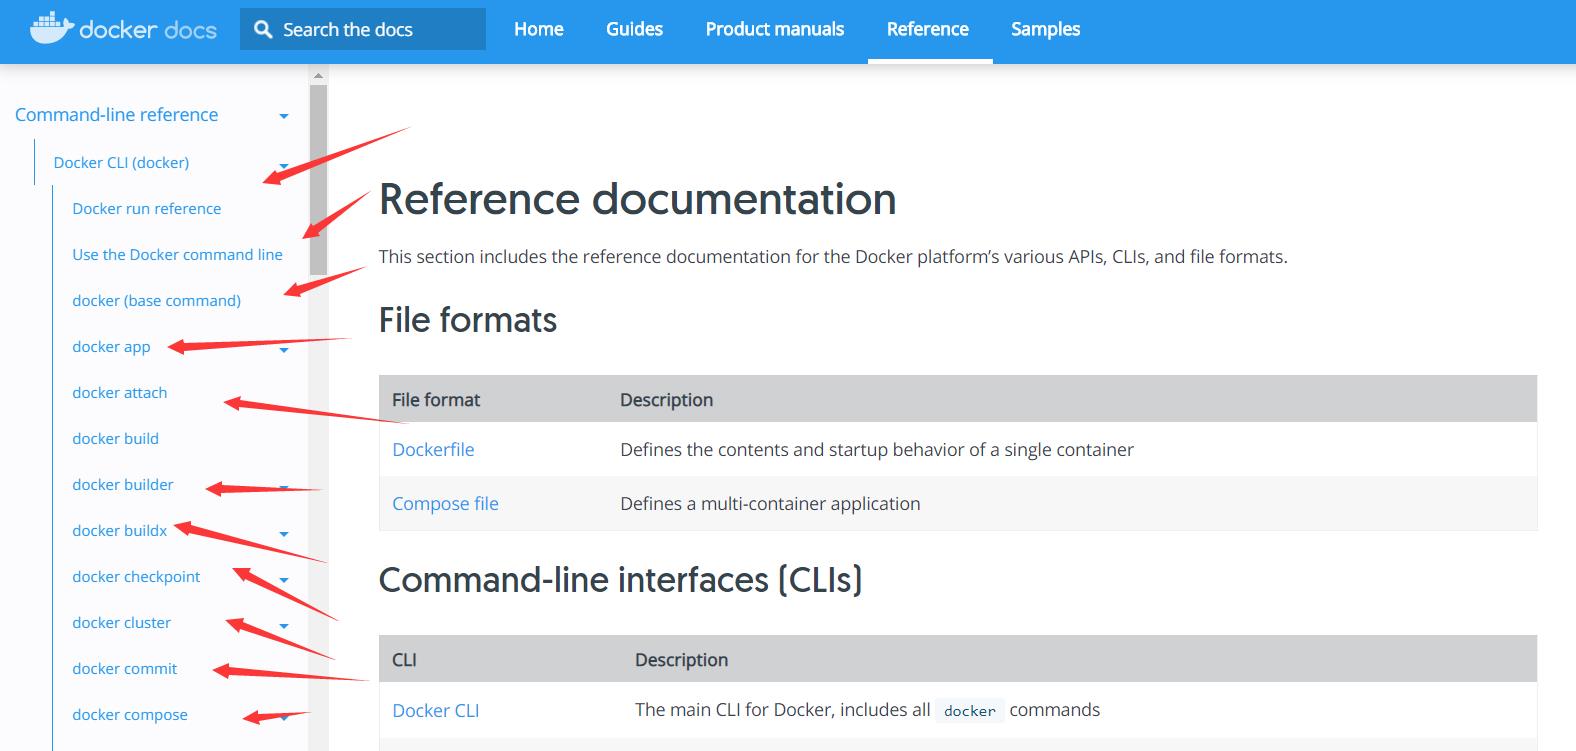This screenshot has width=1576, height=751.
Task: Open the Guides tab
Action: click(634, 30)
